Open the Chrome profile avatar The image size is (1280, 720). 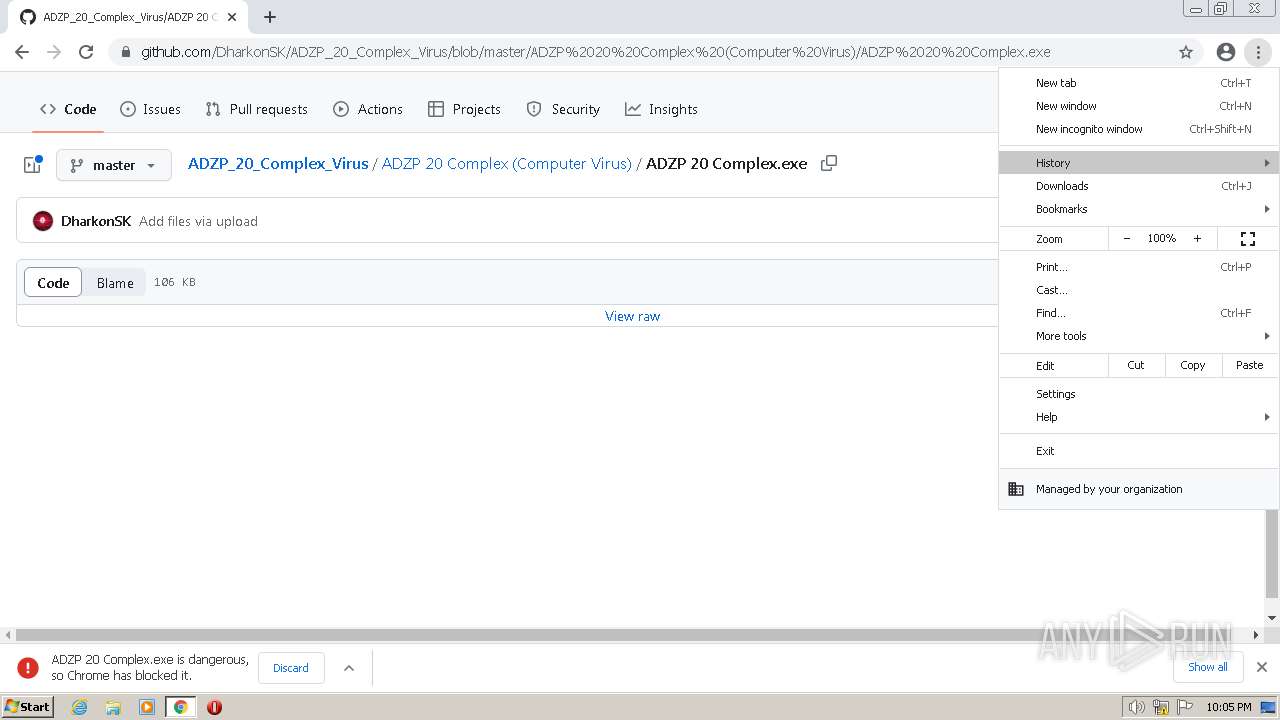[x=1226, y=52]
